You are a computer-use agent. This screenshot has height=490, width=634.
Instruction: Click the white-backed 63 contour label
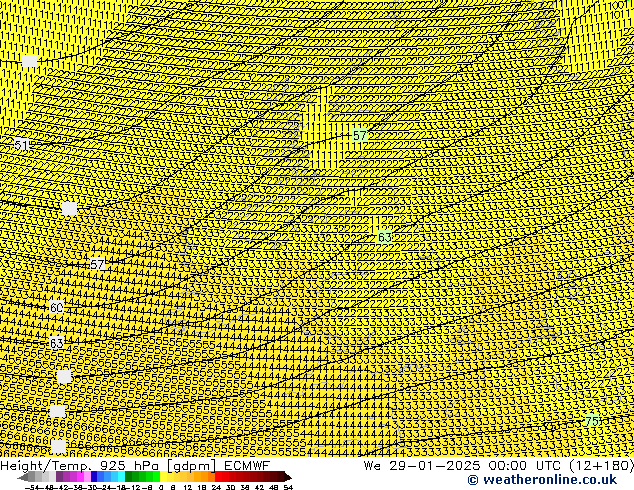click(x=56, y=343)
